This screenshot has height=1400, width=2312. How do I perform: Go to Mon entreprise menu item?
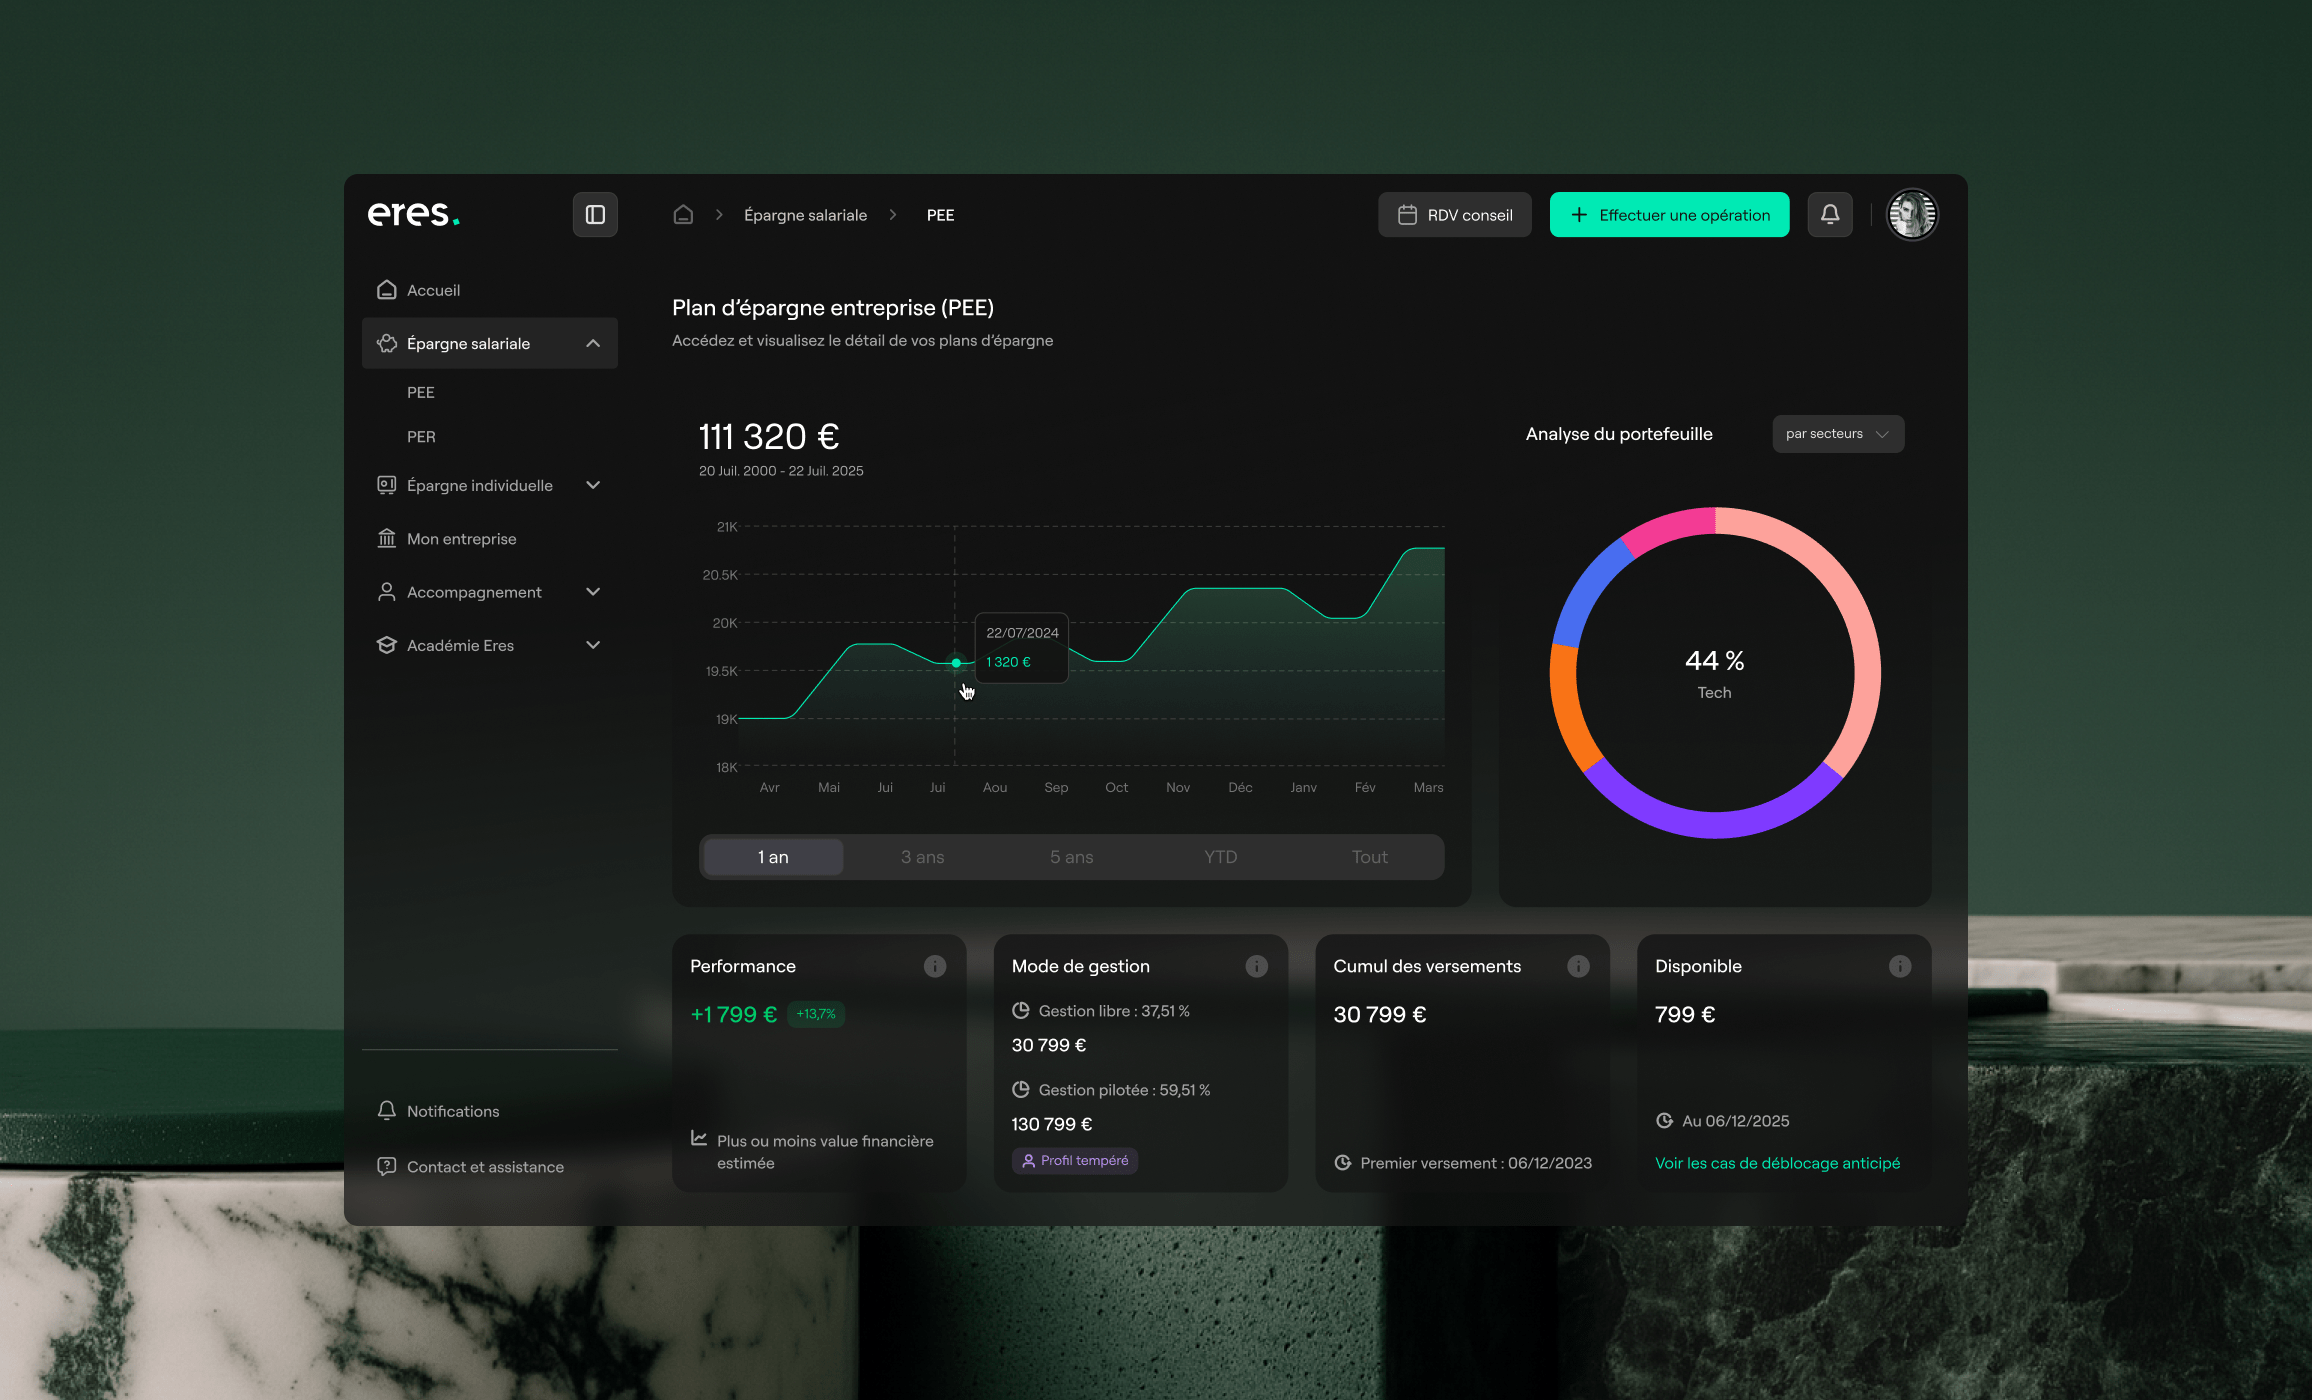coord(461,539)
